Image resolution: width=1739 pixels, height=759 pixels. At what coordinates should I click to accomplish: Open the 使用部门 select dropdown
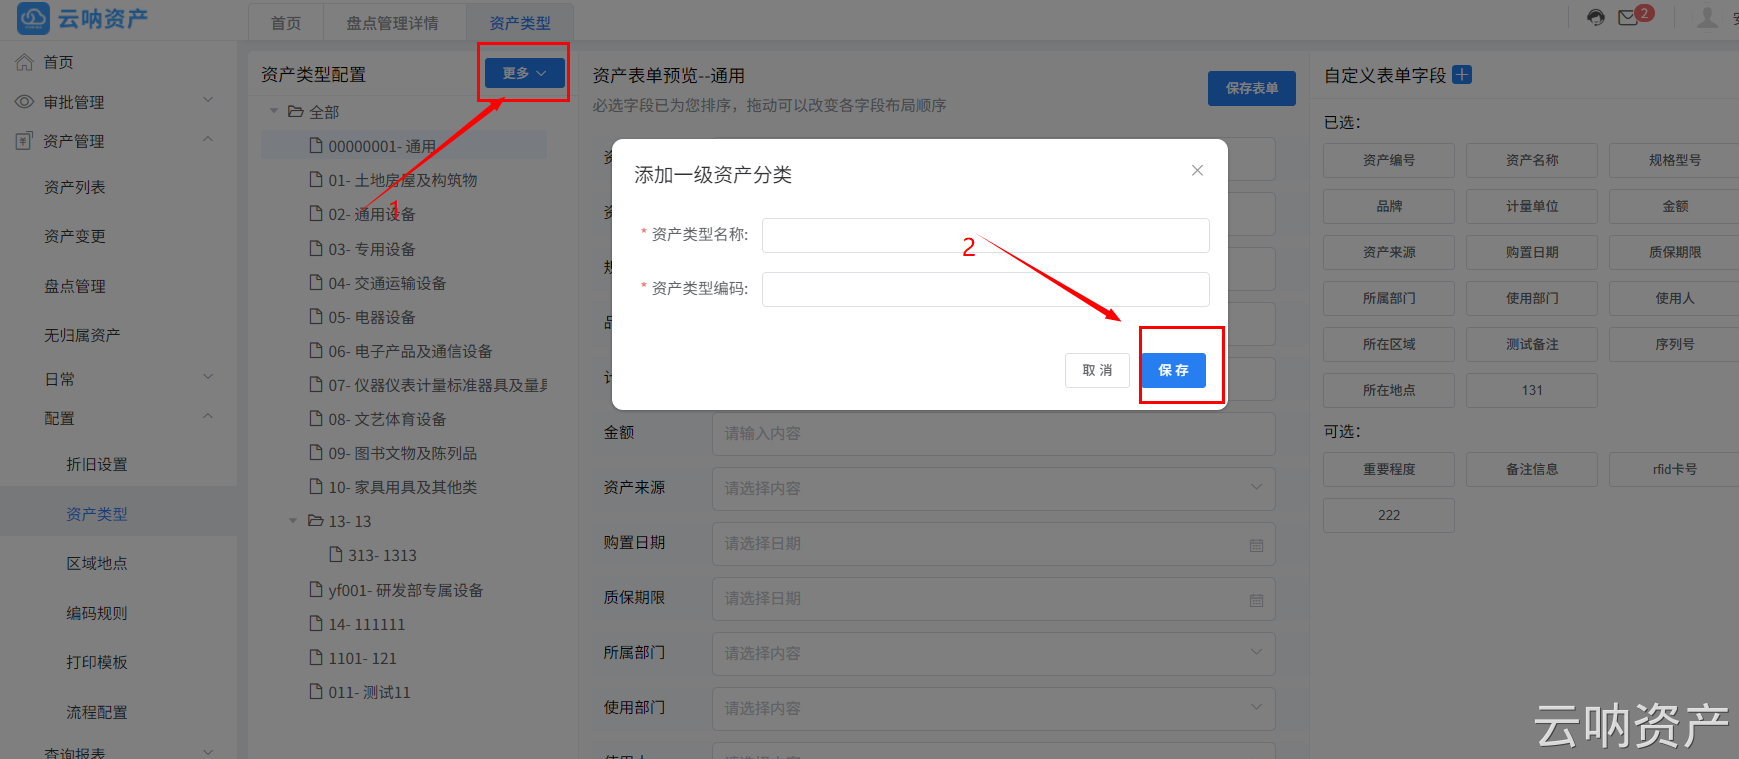[x=994, y=708]
